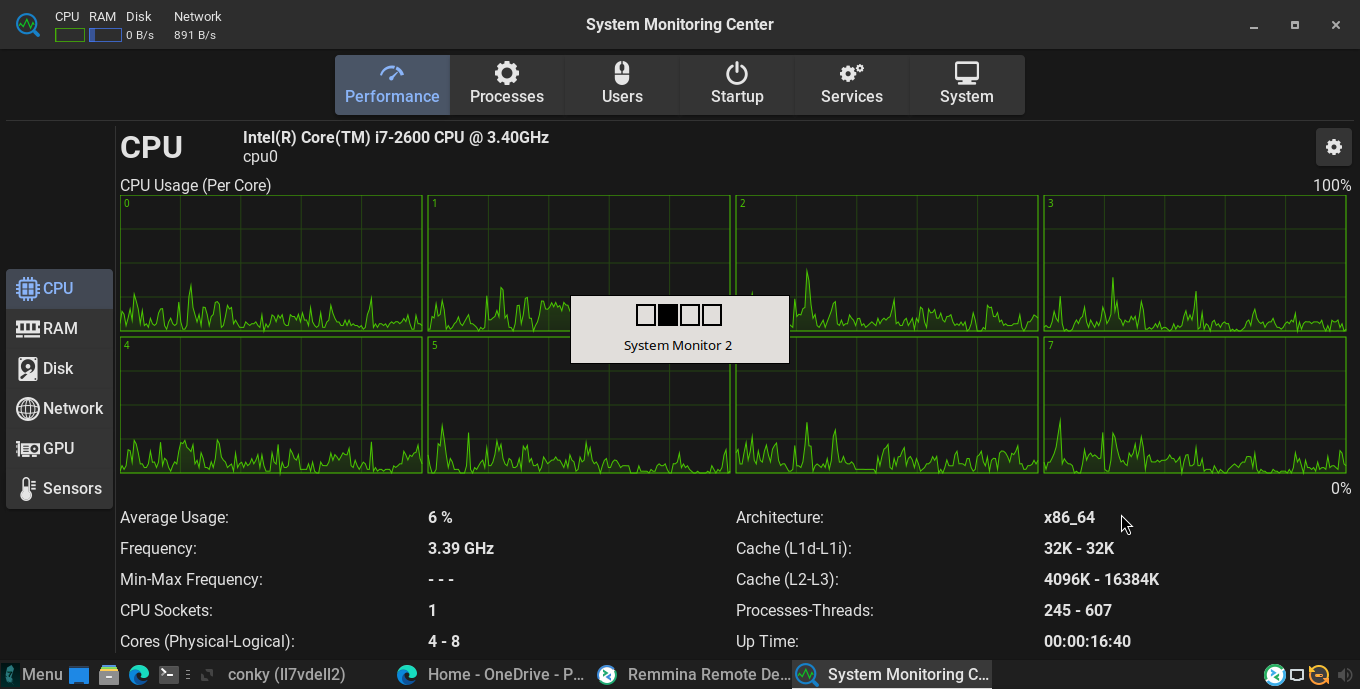The height and width of the screenshot is (689, 1360).
Task: Click the volume tray icon
Action: pos(1343,675)
